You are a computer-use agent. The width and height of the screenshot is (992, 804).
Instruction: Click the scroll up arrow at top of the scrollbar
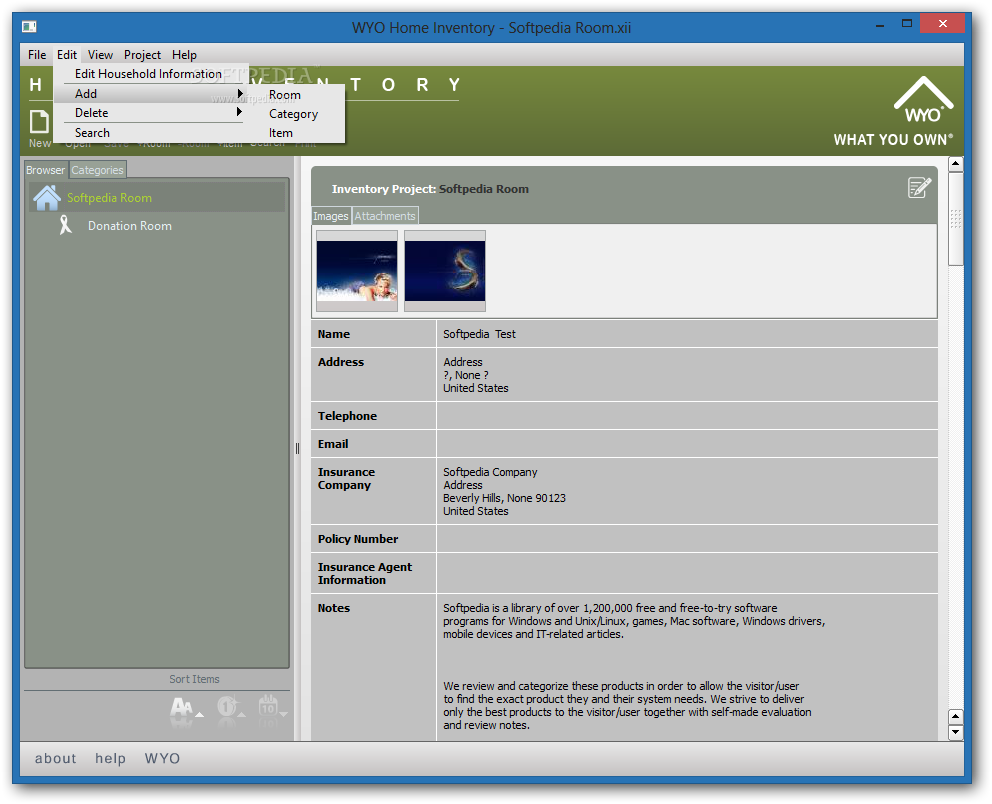click(955, 164)
